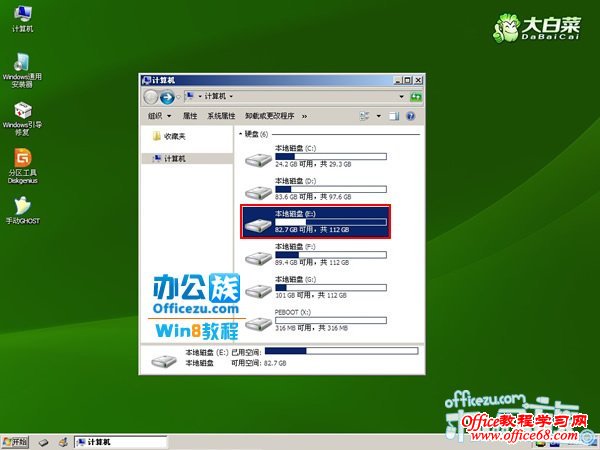Close the 计算机 window

tap(418, 80)
